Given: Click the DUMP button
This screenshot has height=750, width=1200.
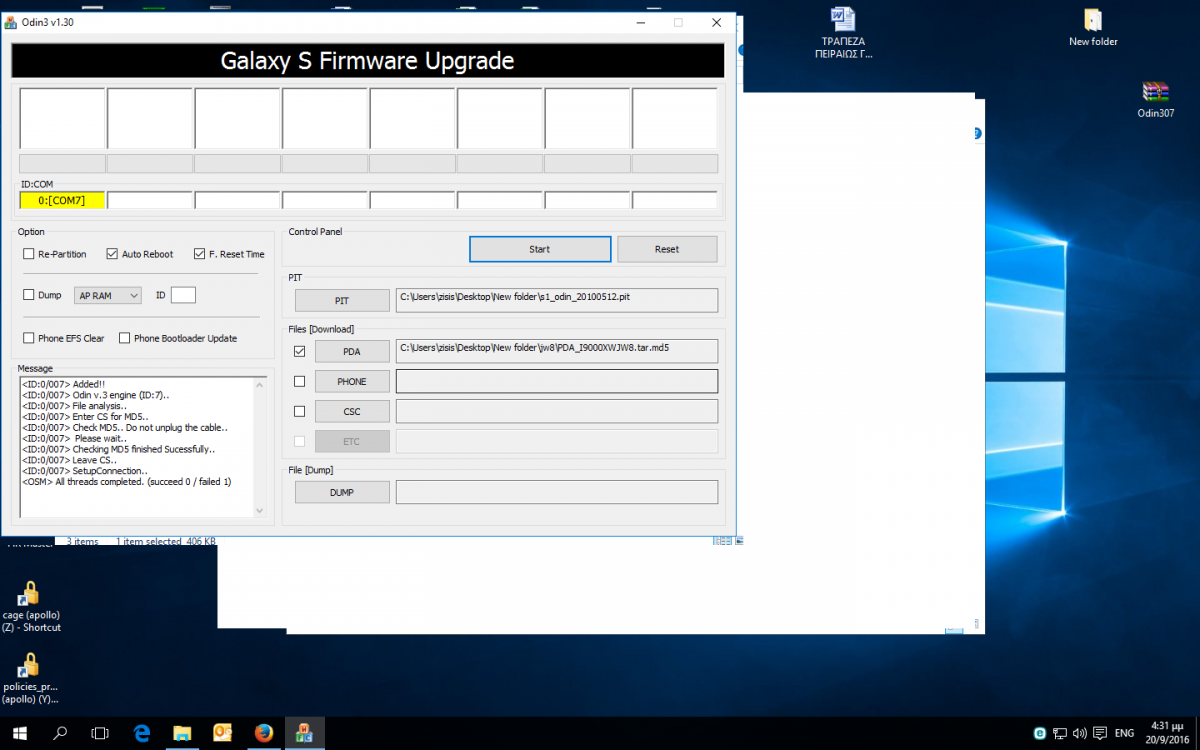Looking at the screenshot, I should 342,492.
